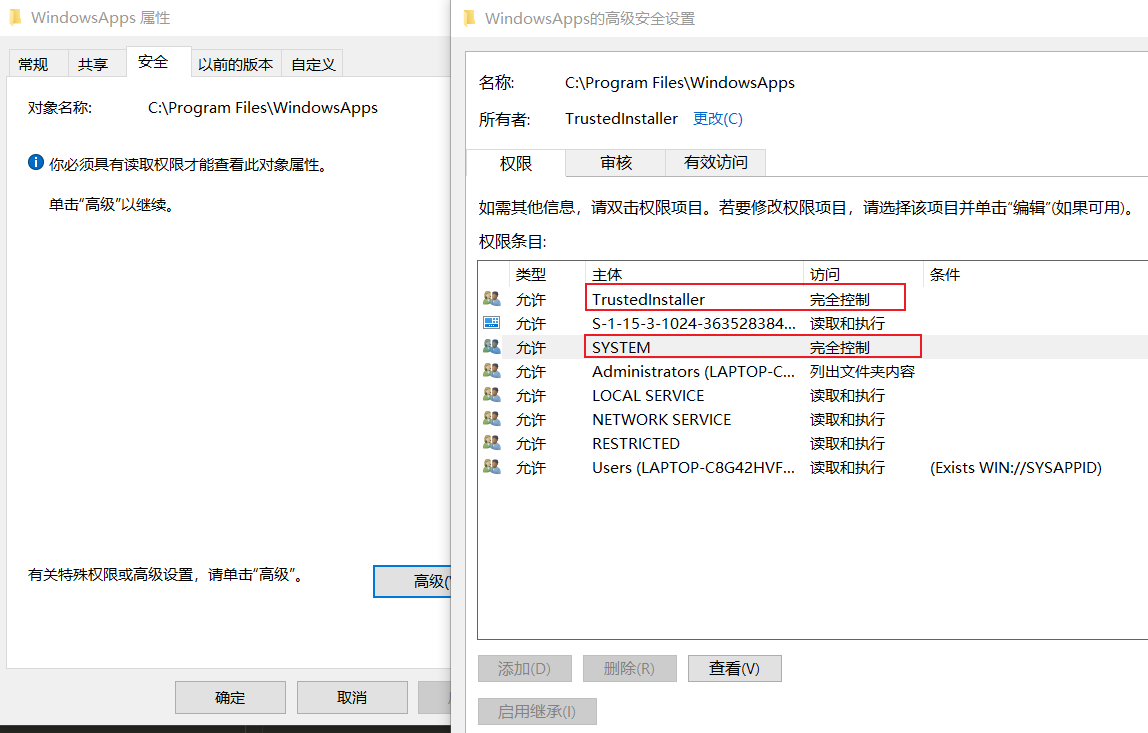Click the user icon of the LOCAL SERVICE row
Viewport: 1148px width, 733px height.
491,395
